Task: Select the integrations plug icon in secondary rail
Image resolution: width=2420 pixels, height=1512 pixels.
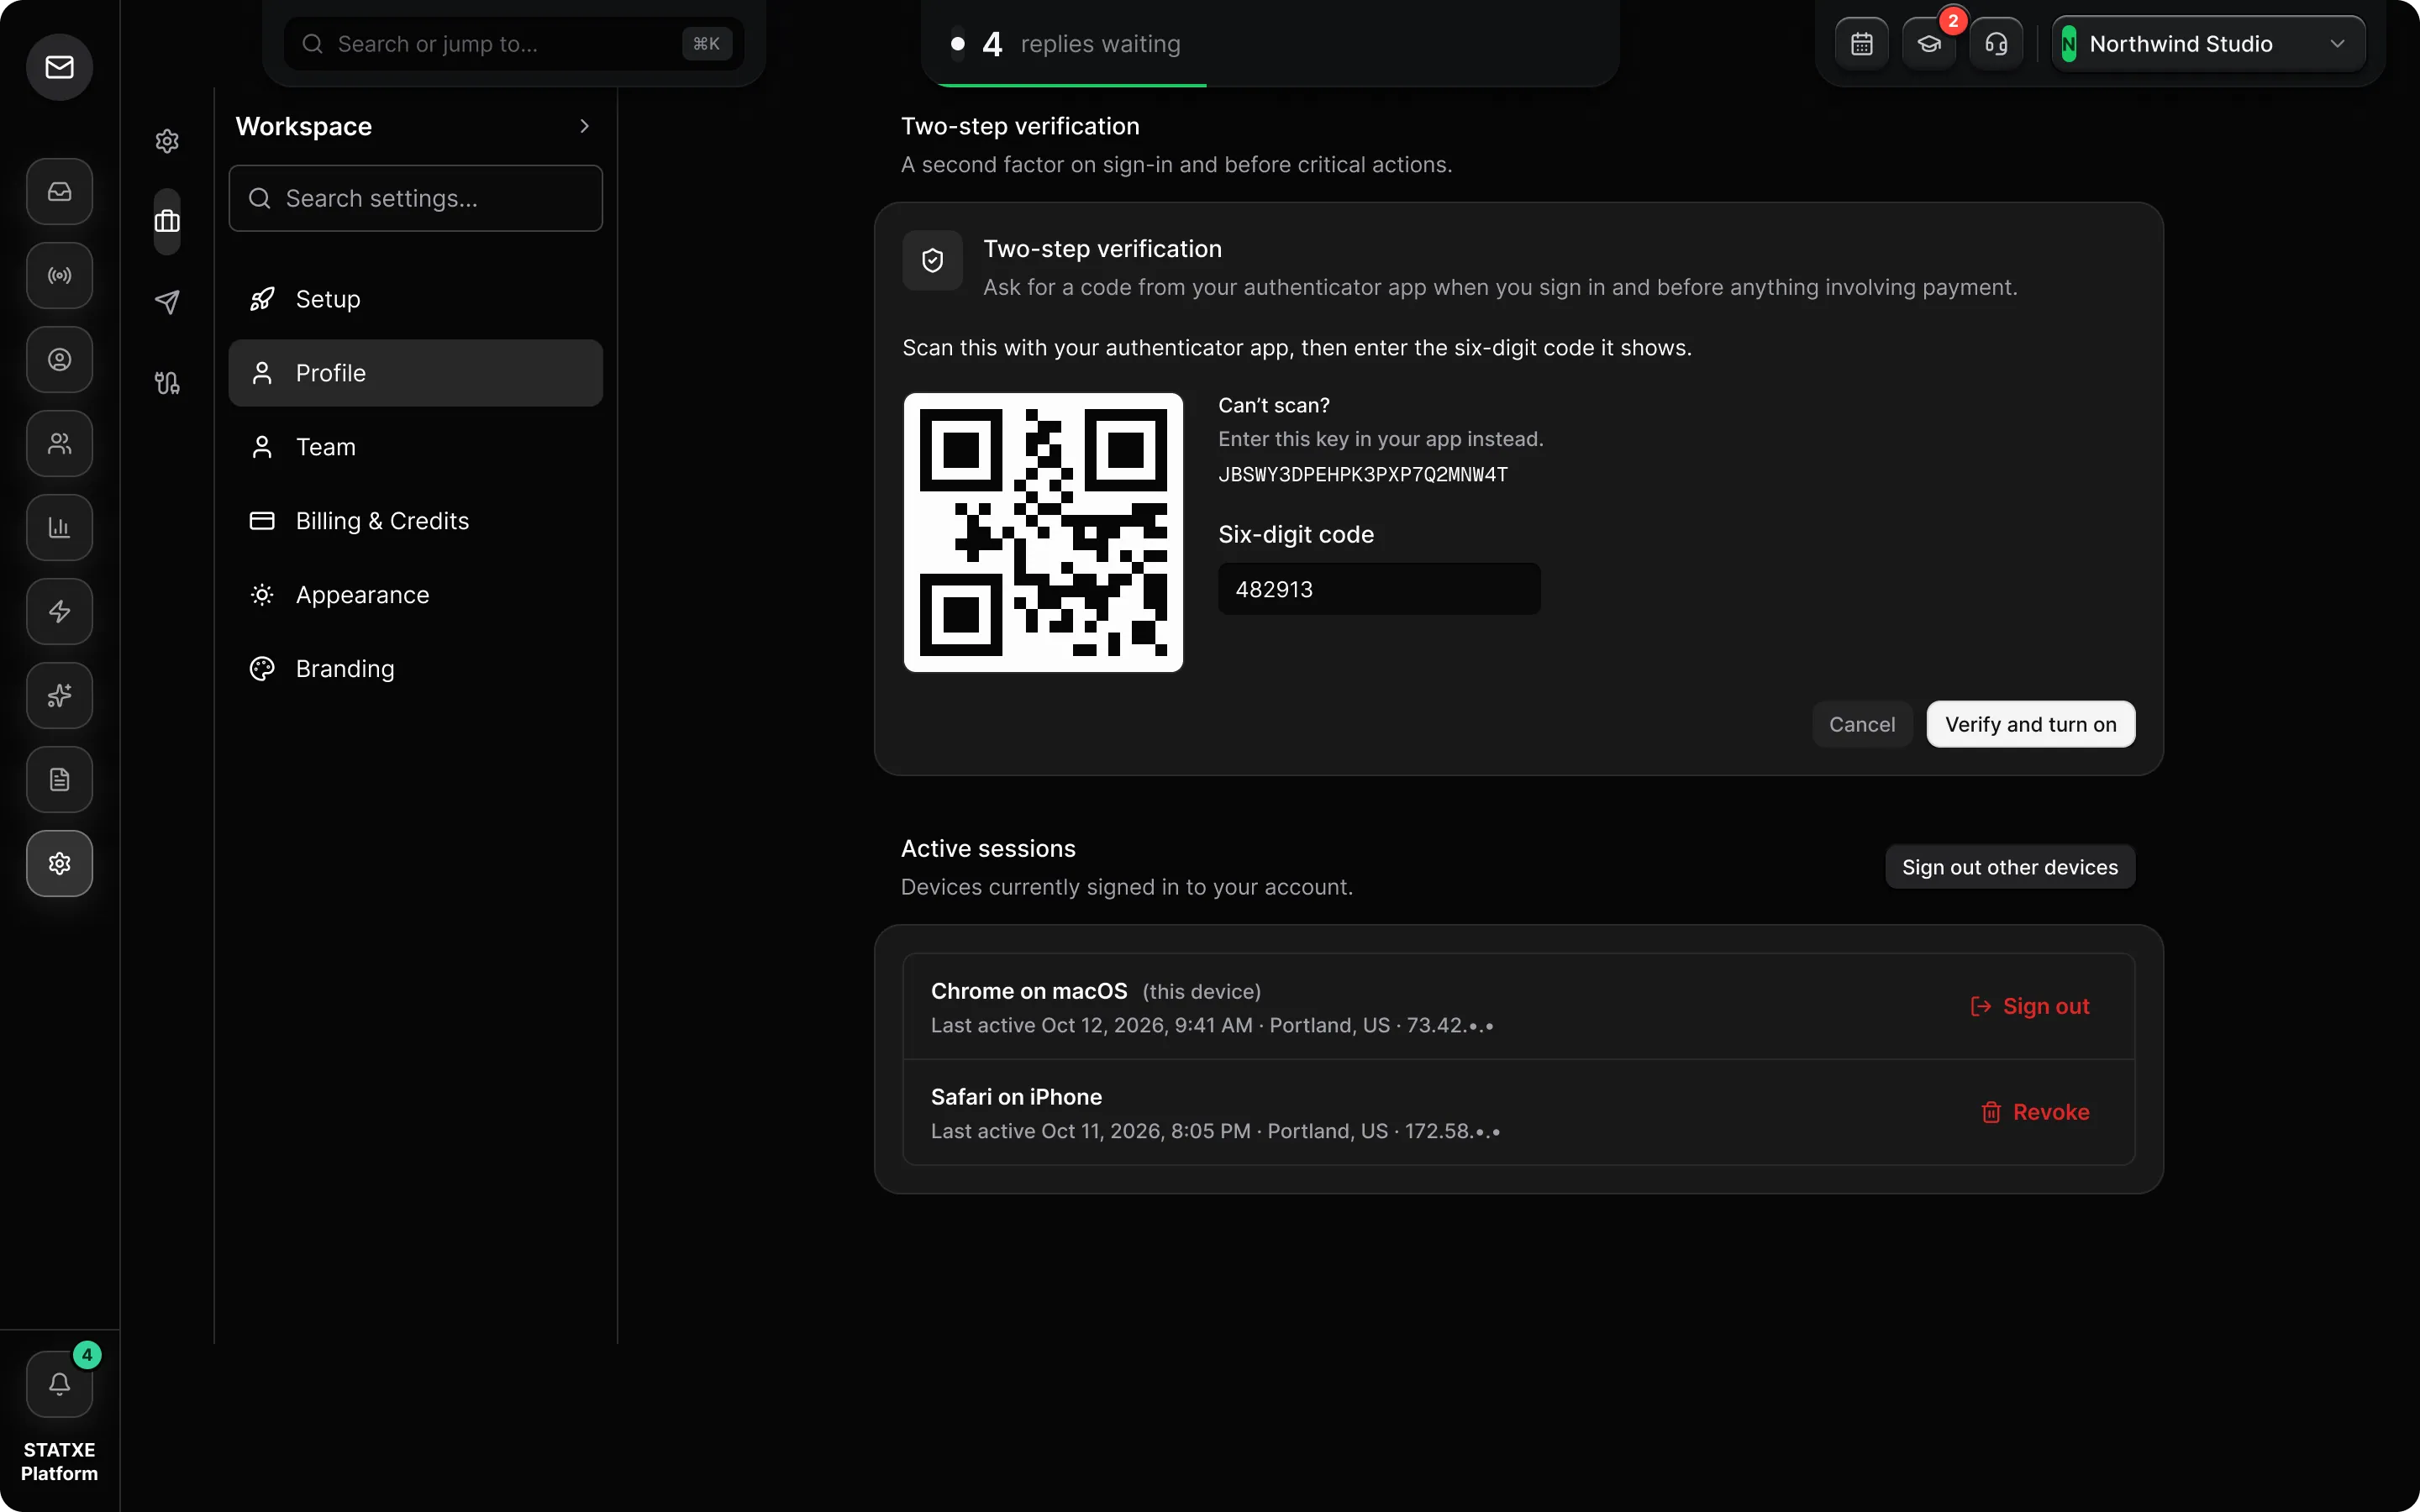Action: click(x=167, y=383)
